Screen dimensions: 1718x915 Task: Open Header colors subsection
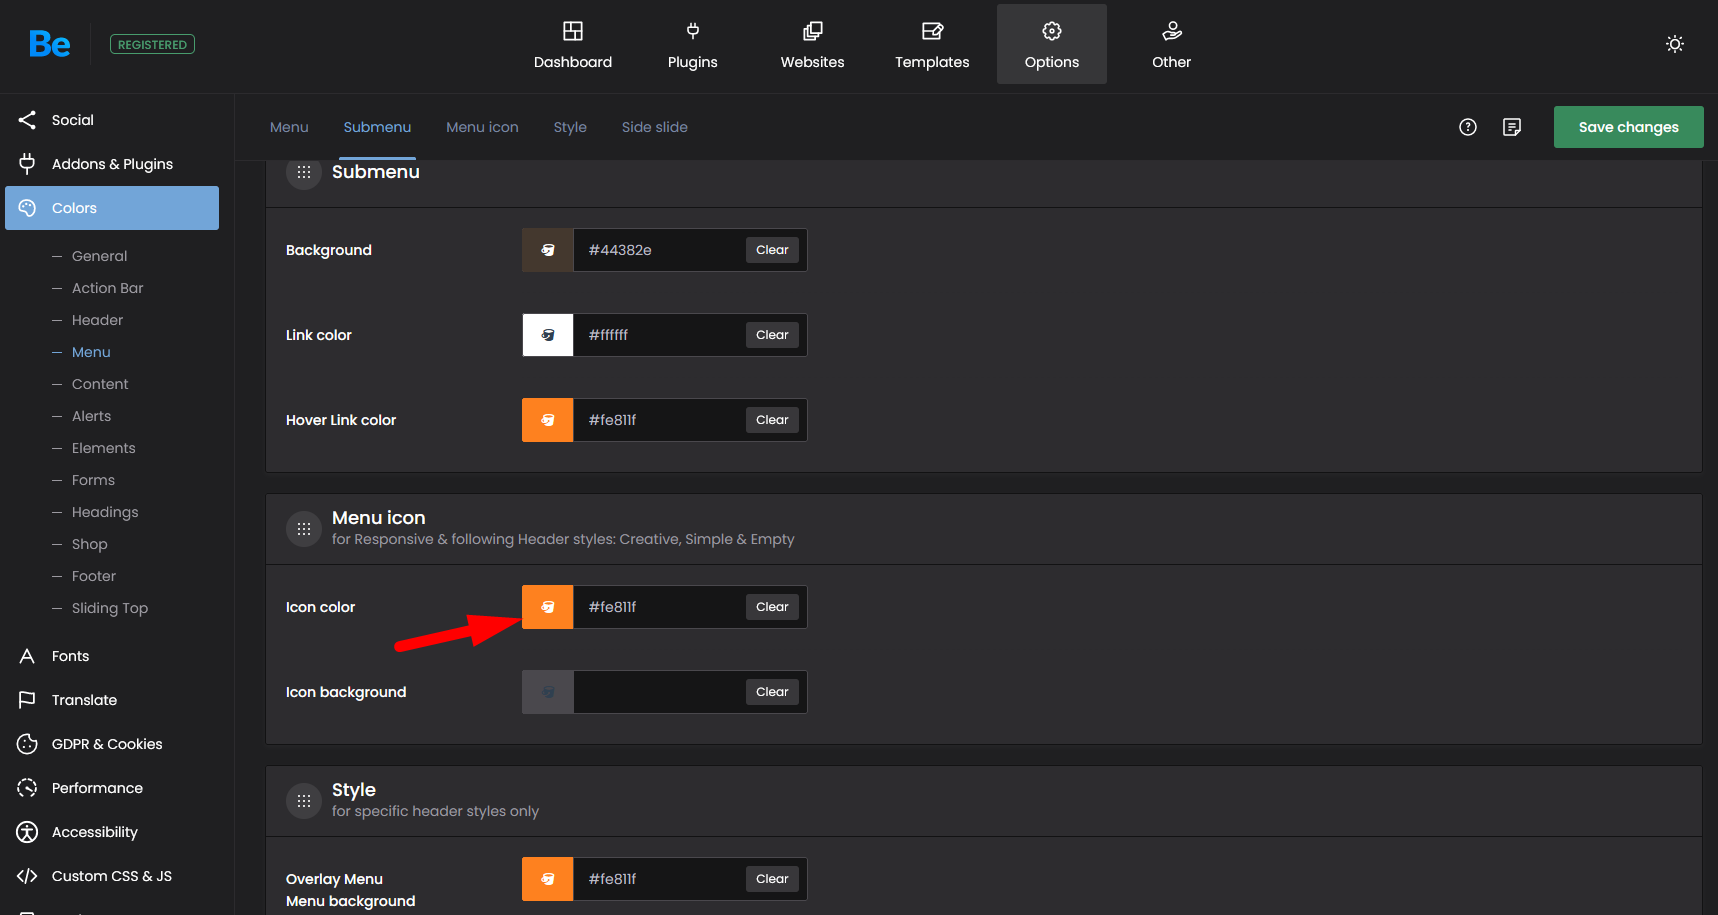(97, 320)
